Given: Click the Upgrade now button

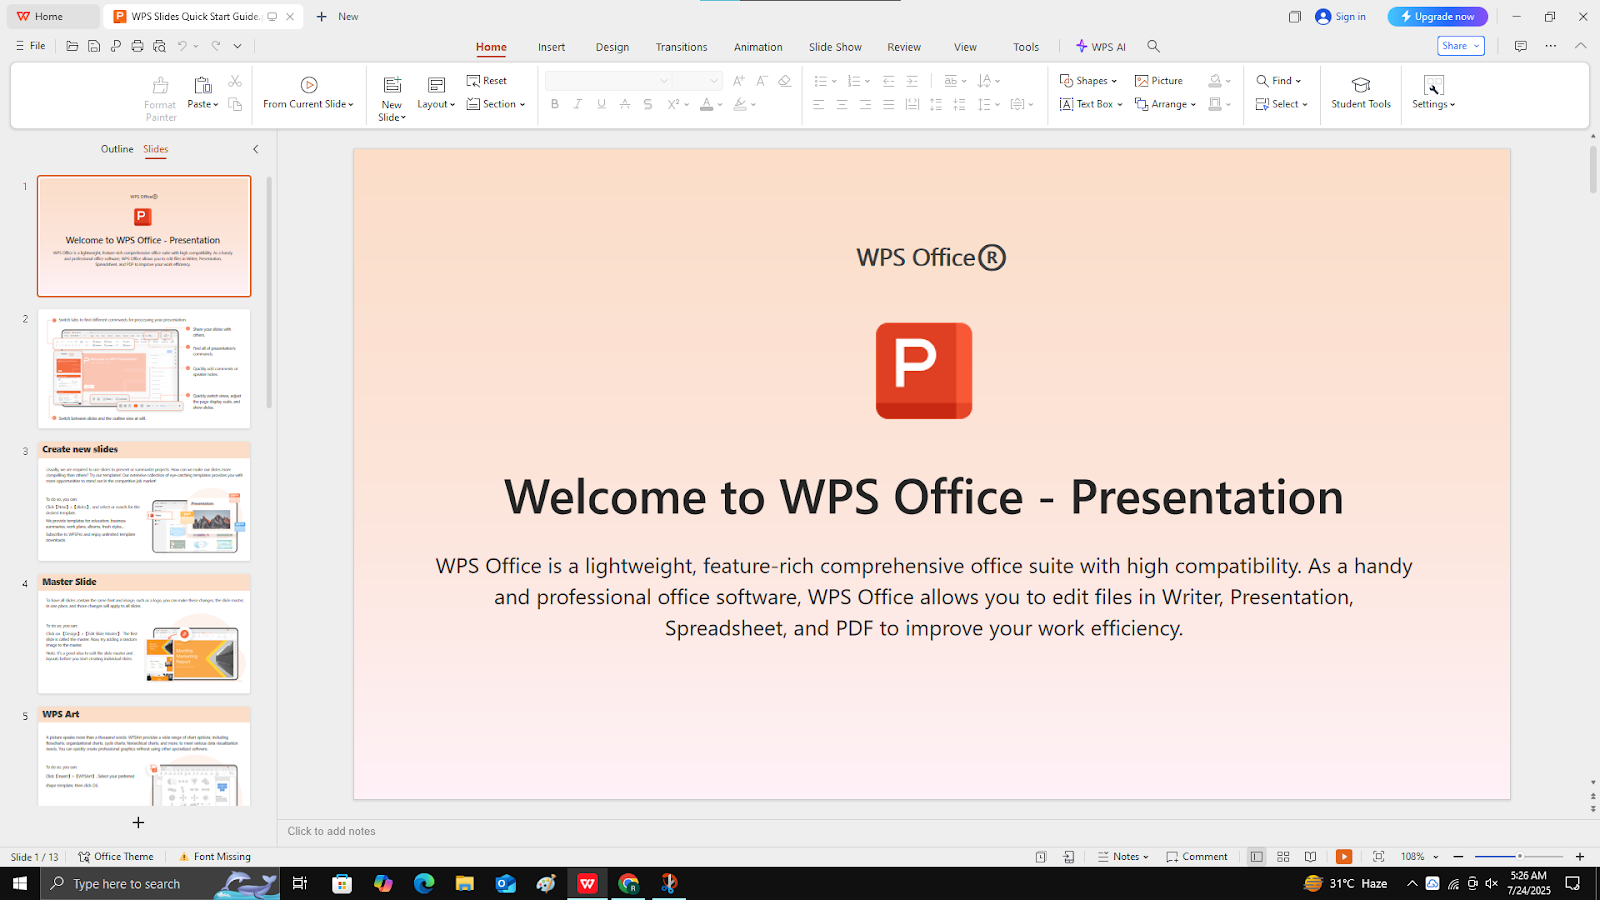Looking at the screenshot, I should tap(1437, 16).
